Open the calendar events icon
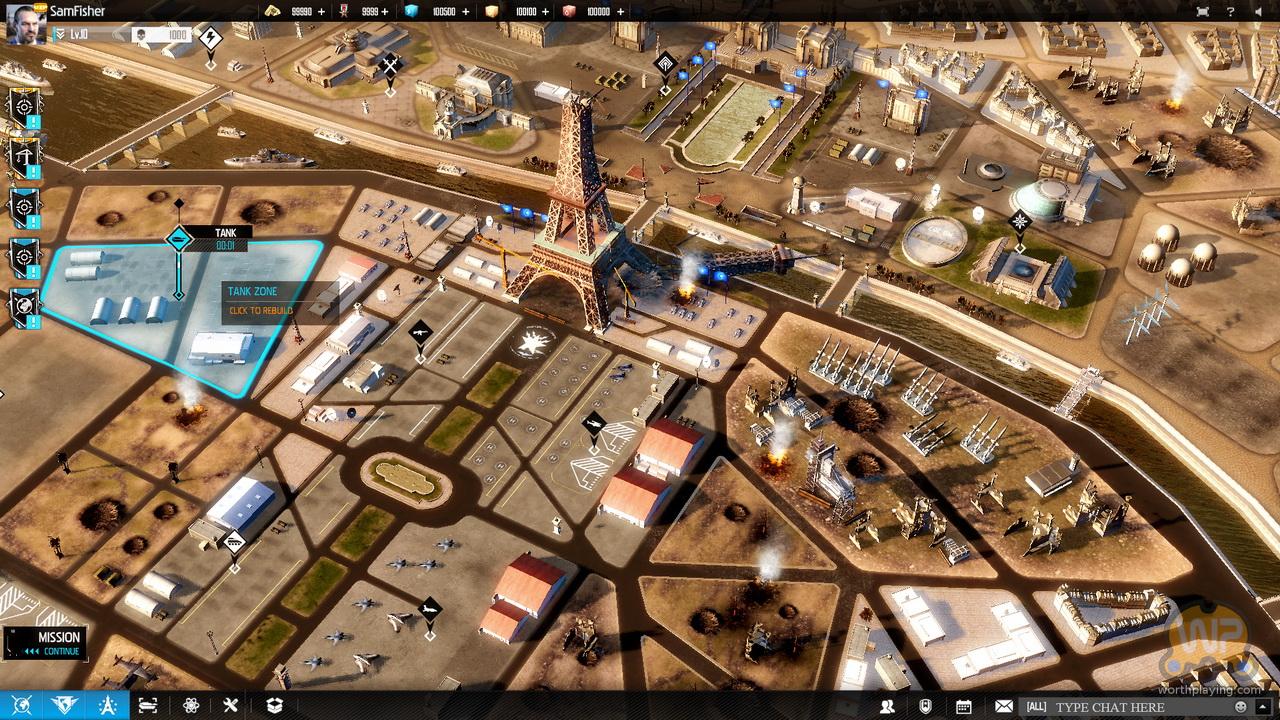The height and width of the screenshot is (720, 1280). coord(963,706)
